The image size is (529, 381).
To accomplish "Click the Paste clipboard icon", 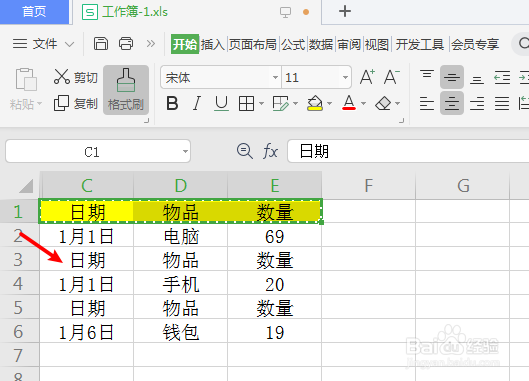I will tap(26, 80).
